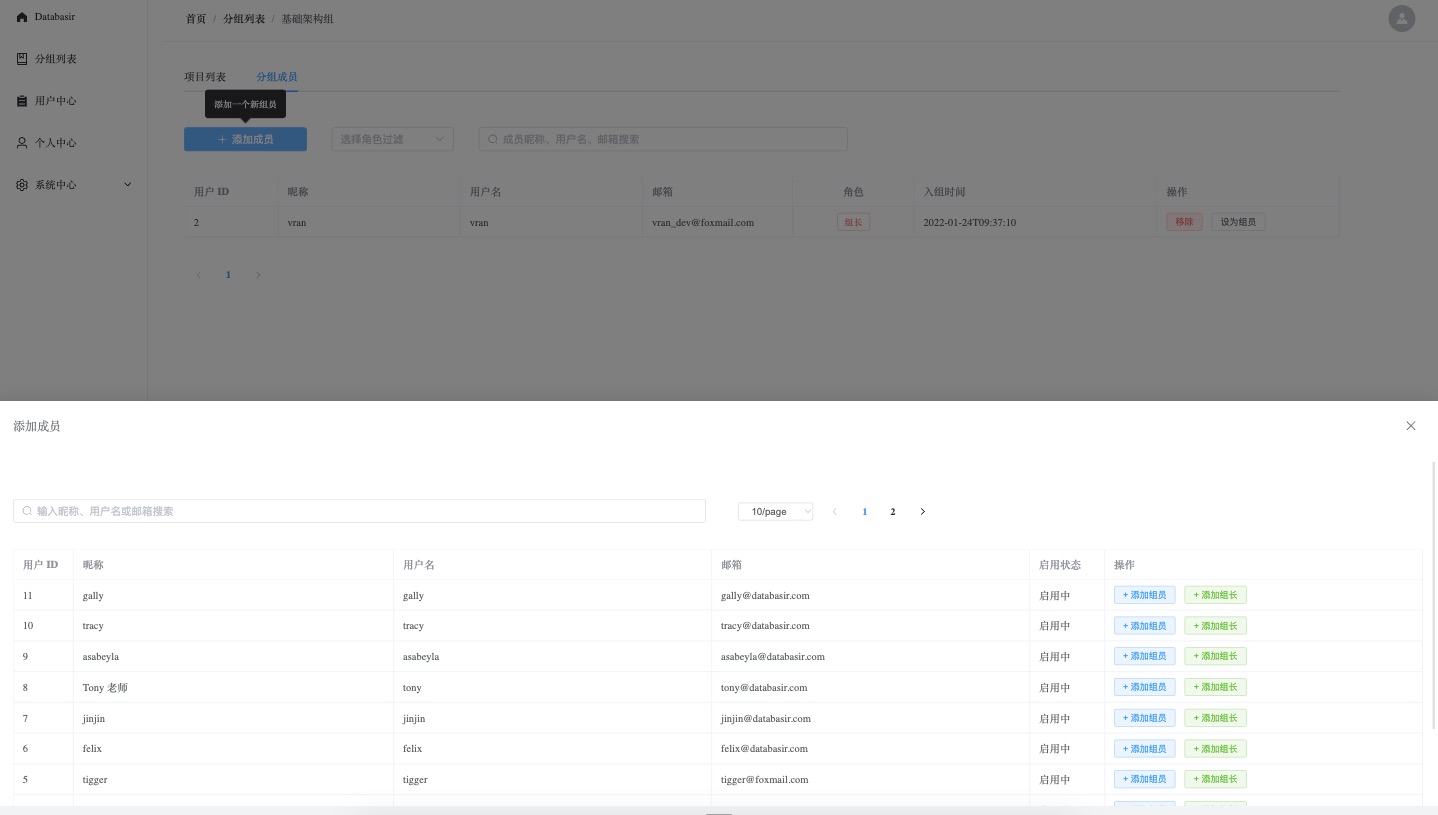Open the 10/page page size dropdown
Image resolution: width=1438 pixels, height=815 pixels.
coord(775,512)
